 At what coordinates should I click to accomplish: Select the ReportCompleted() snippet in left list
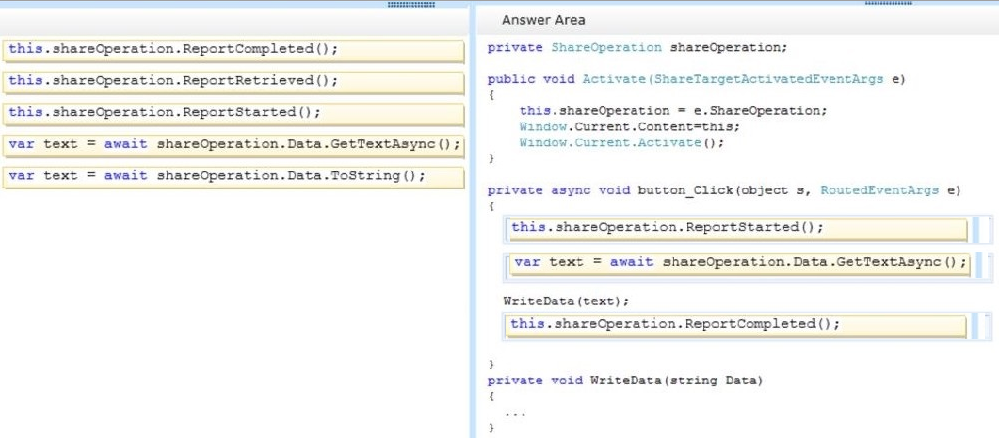point(233,50)
